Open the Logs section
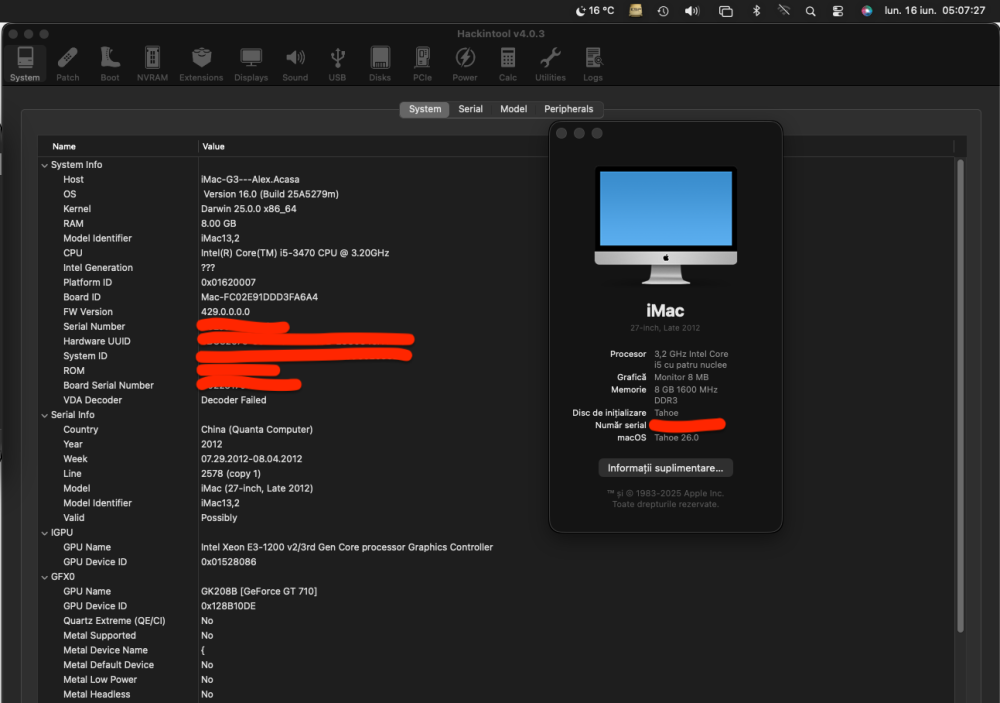The width and height of the screenshot is (1000, 703). pyautogui.click(x=593, y=64)
